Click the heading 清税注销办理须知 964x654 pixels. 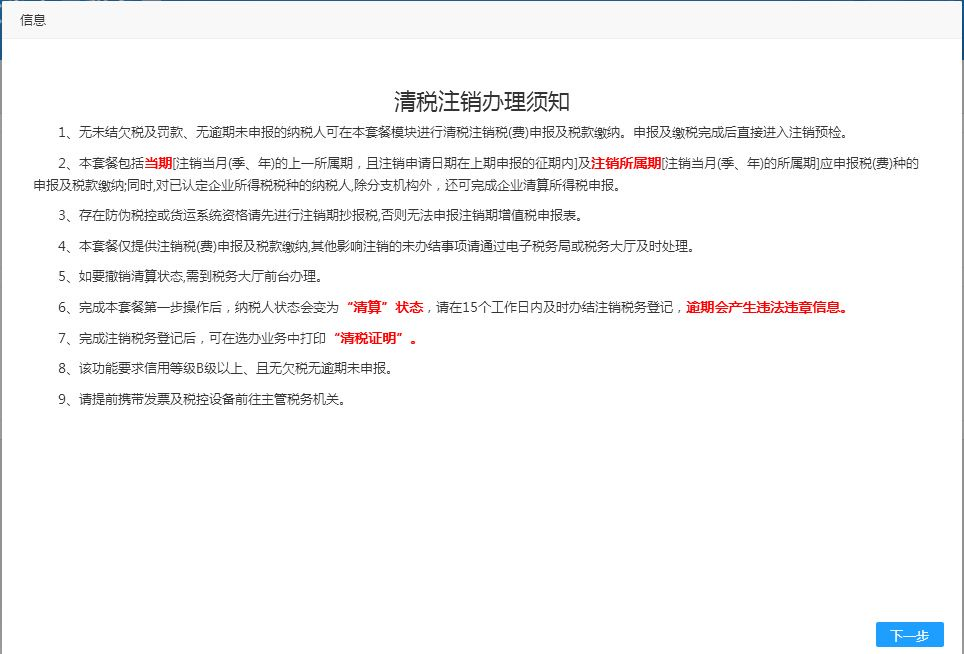481,101
